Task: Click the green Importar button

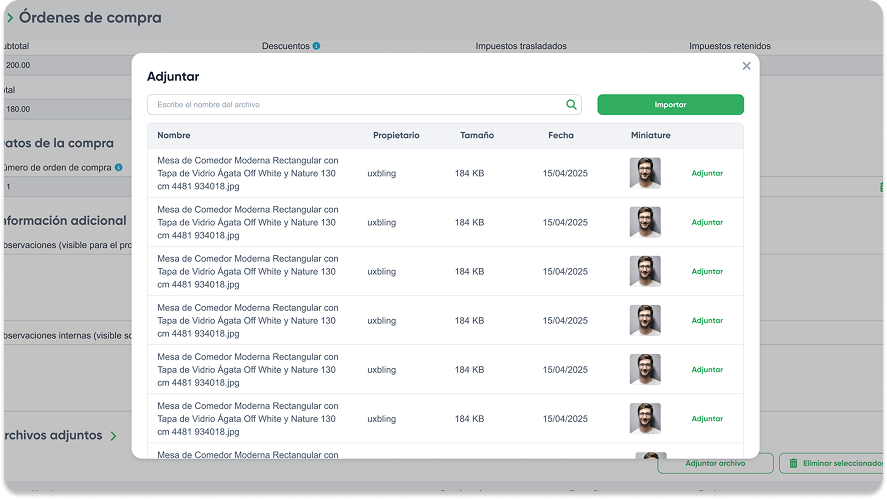Action: [670, 105]
